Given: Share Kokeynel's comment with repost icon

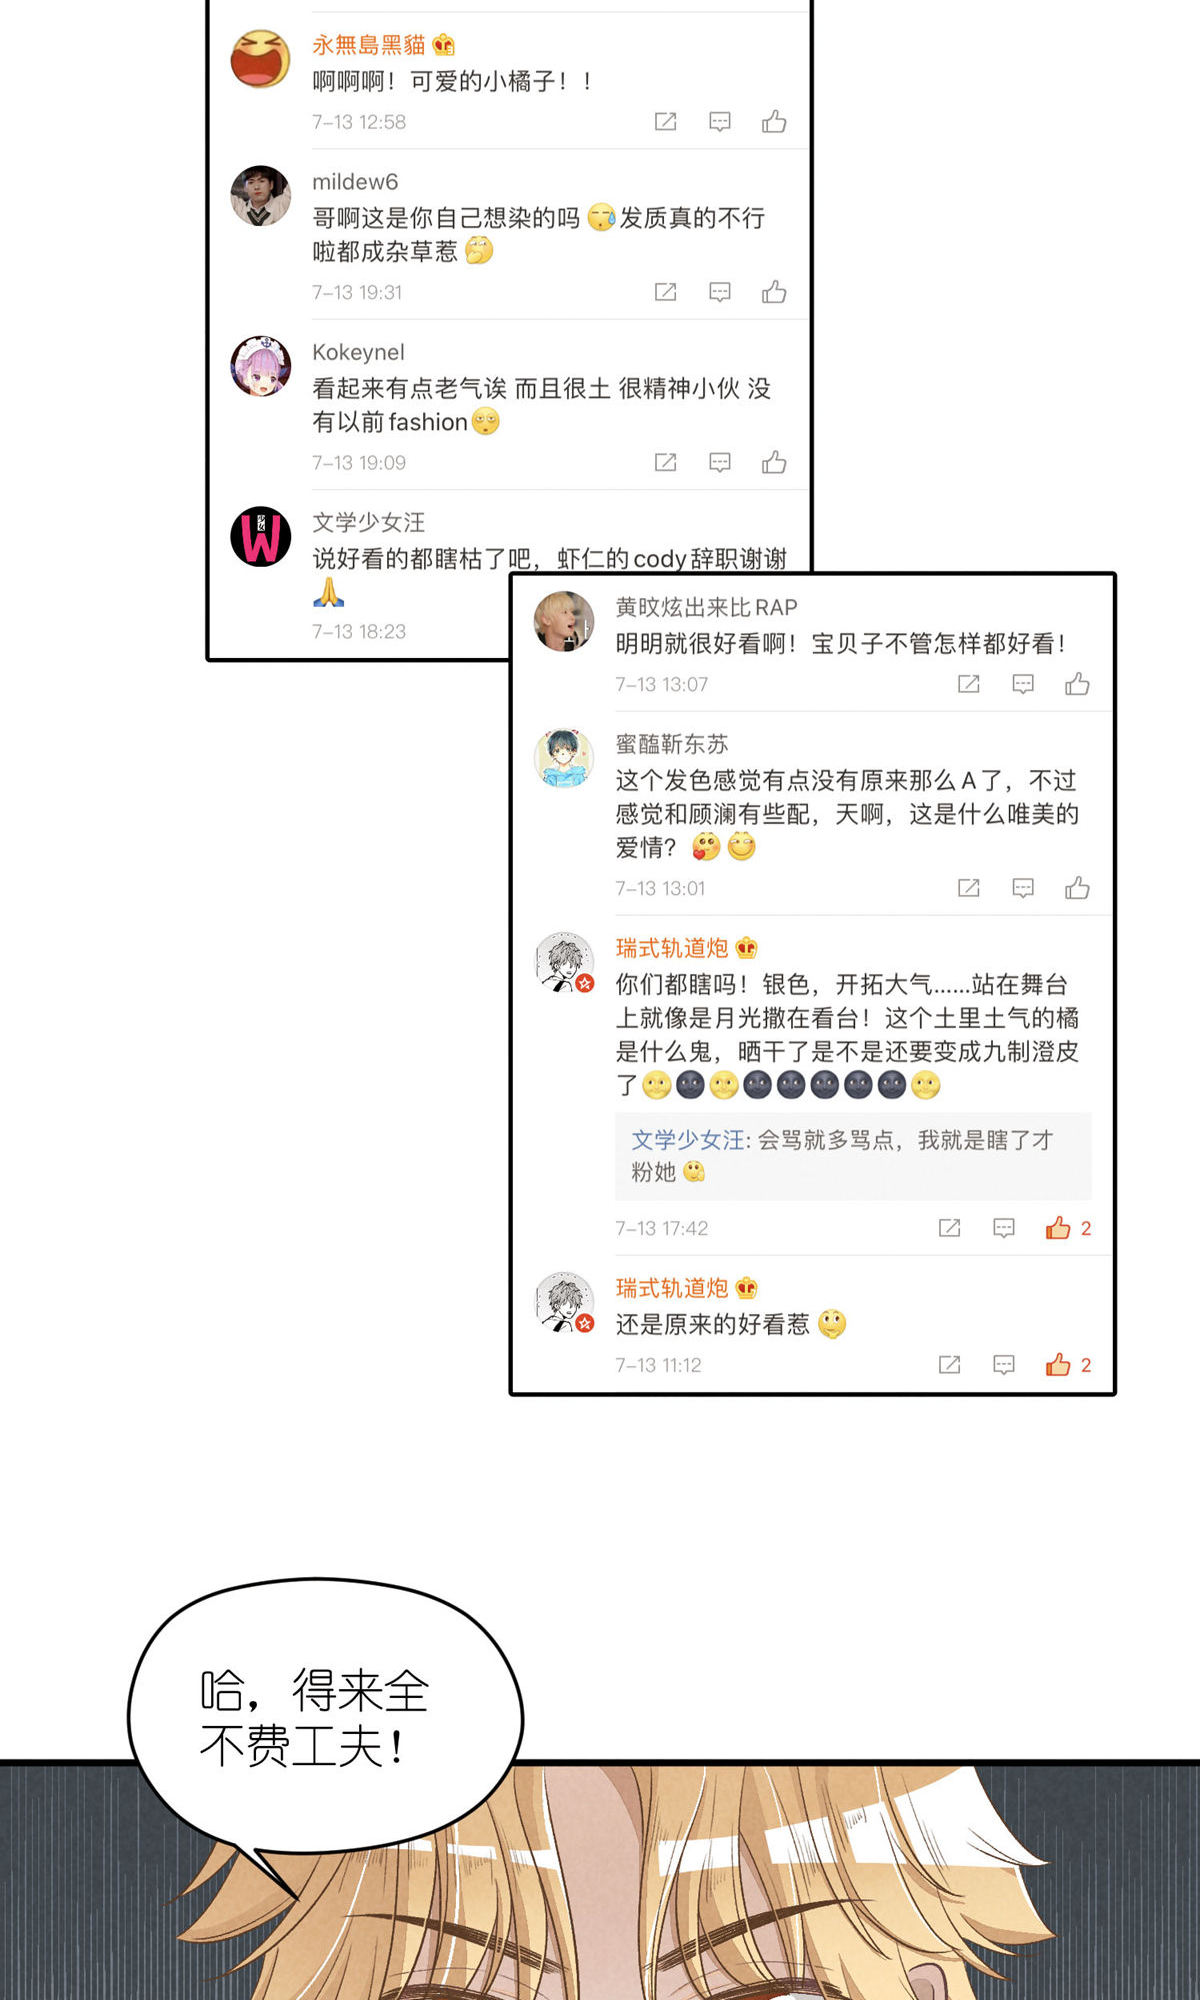Looking at the screenshot, I should pos(665,462).
